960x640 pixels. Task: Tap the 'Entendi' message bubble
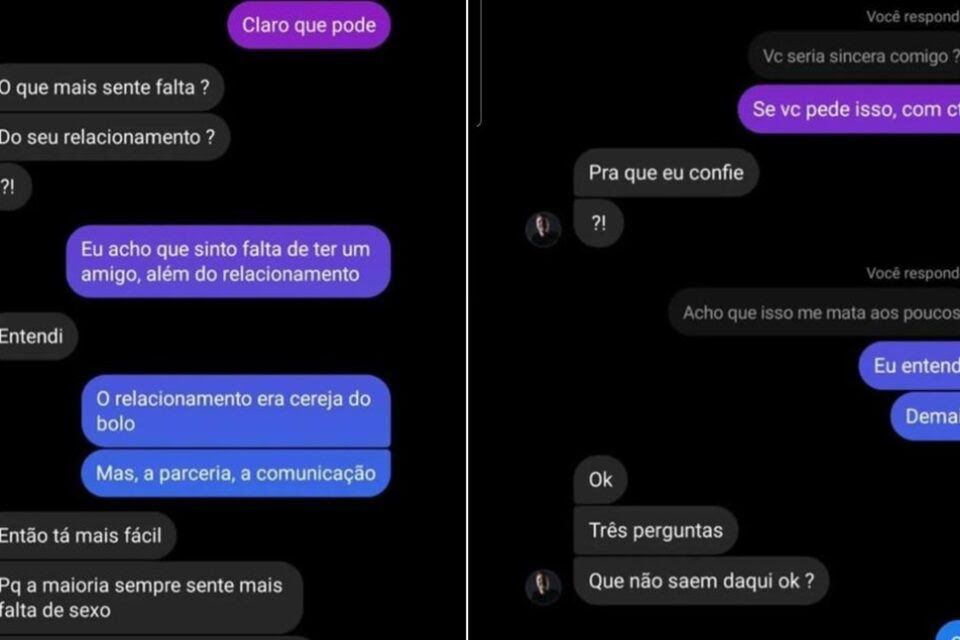[39, 336]
